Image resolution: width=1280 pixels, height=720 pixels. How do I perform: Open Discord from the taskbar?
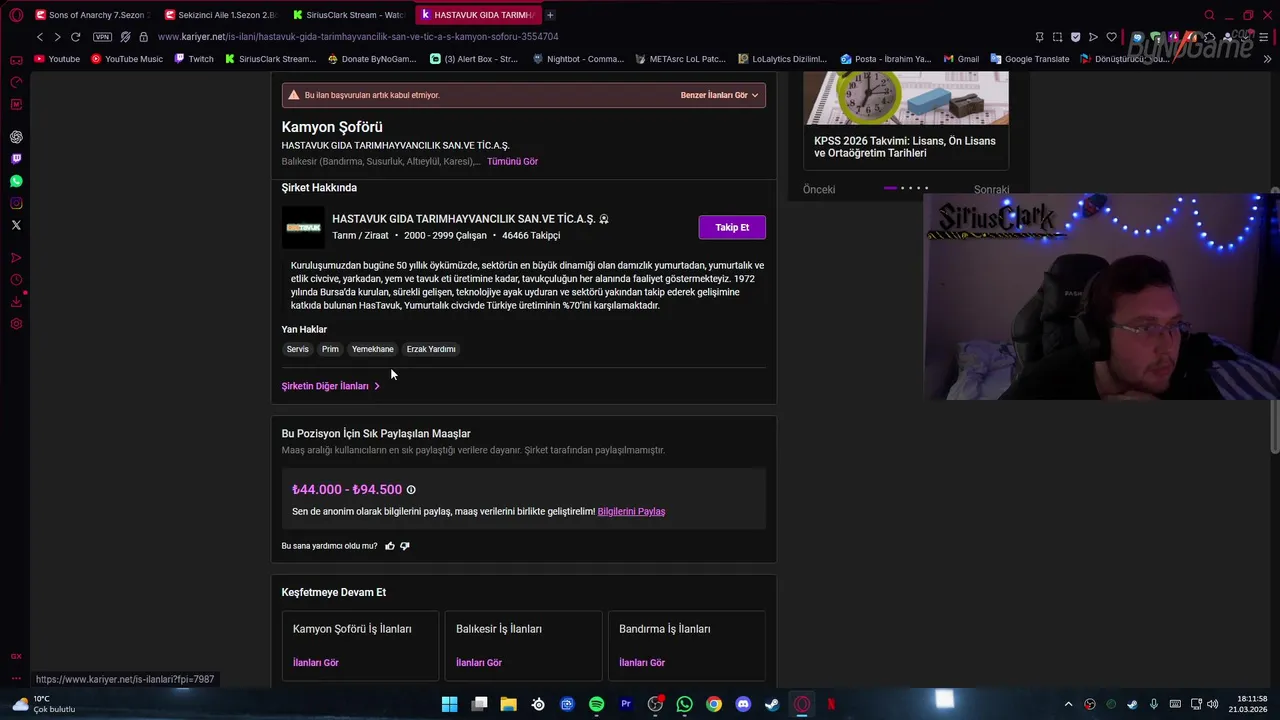pos(743,704)
